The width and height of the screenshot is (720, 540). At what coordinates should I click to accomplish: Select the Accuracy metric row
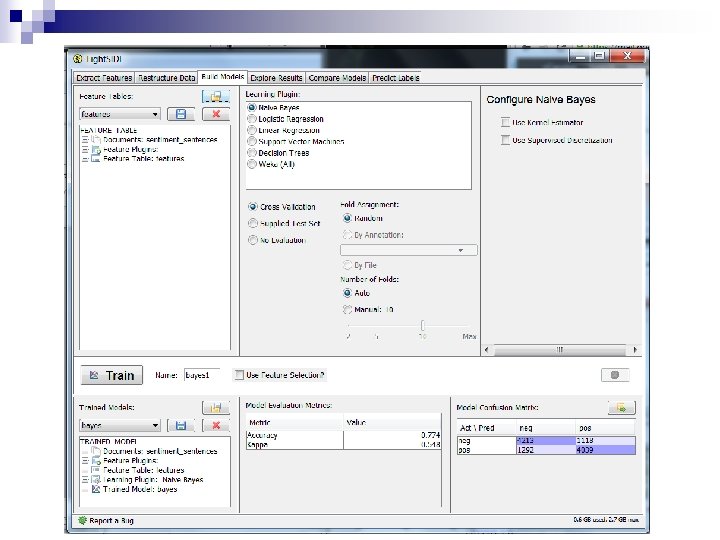coord(343,435)
